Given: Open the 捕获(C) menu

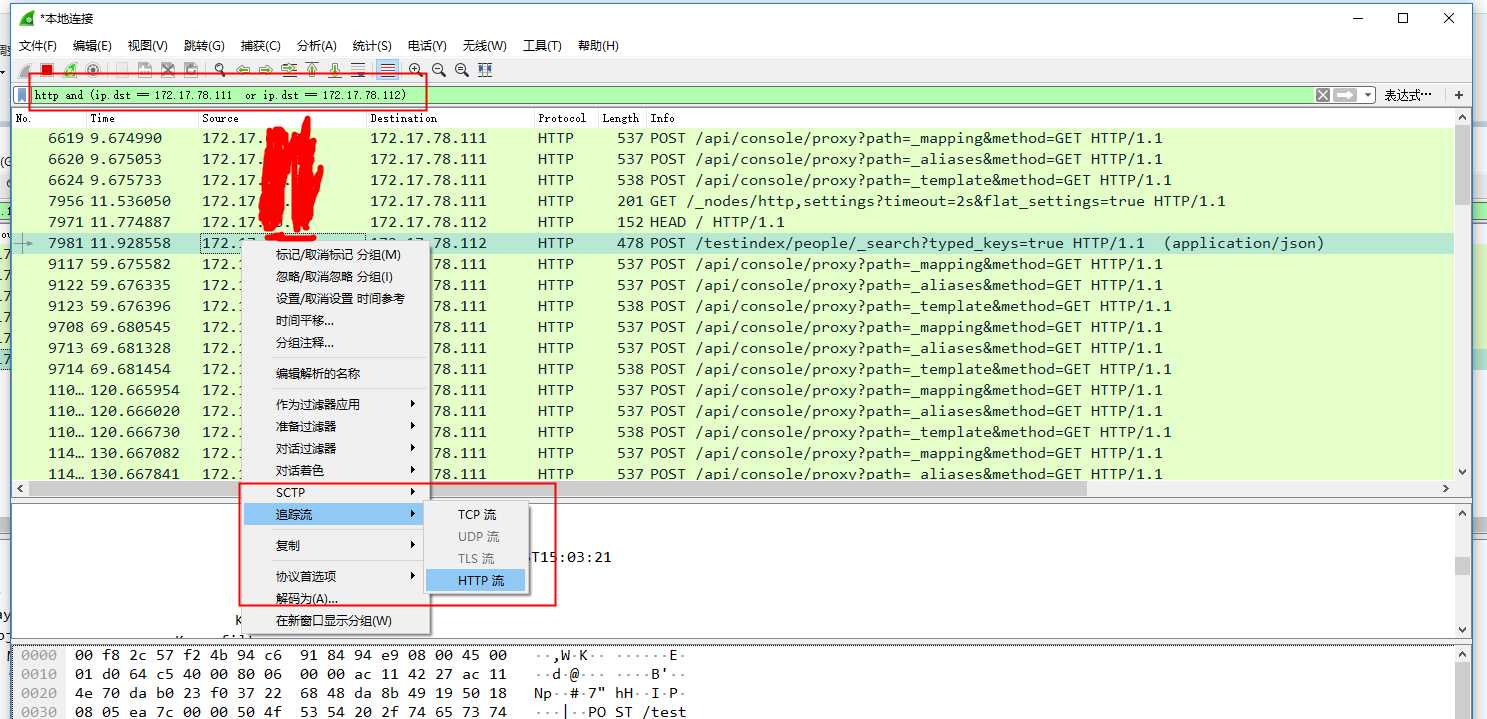Looking at the screenshot, I should pyautogui.click(x=261, y=46).
